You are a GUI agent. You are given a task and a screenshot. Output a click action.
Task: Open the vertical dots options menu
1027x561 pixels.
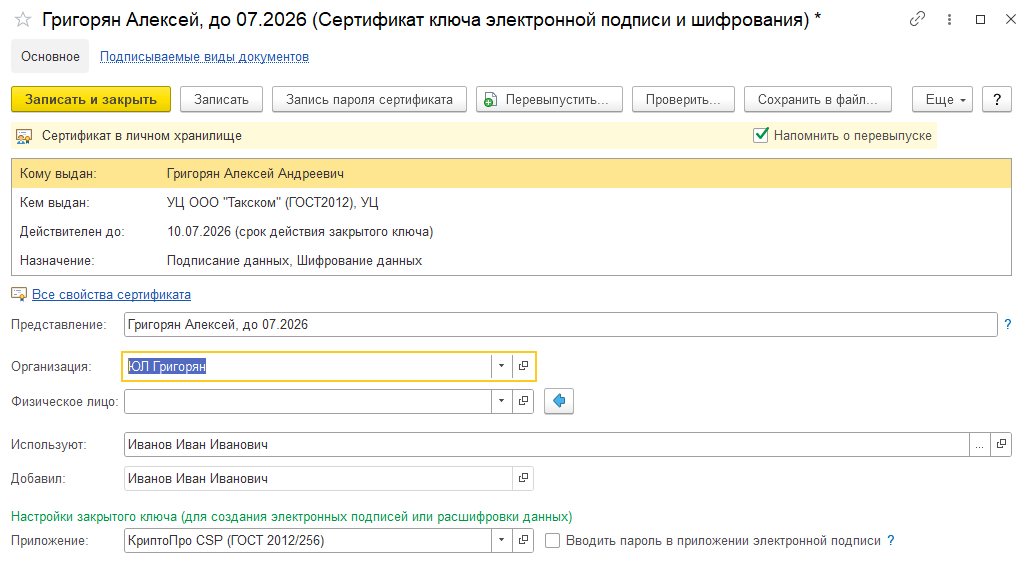pos(949,20)
